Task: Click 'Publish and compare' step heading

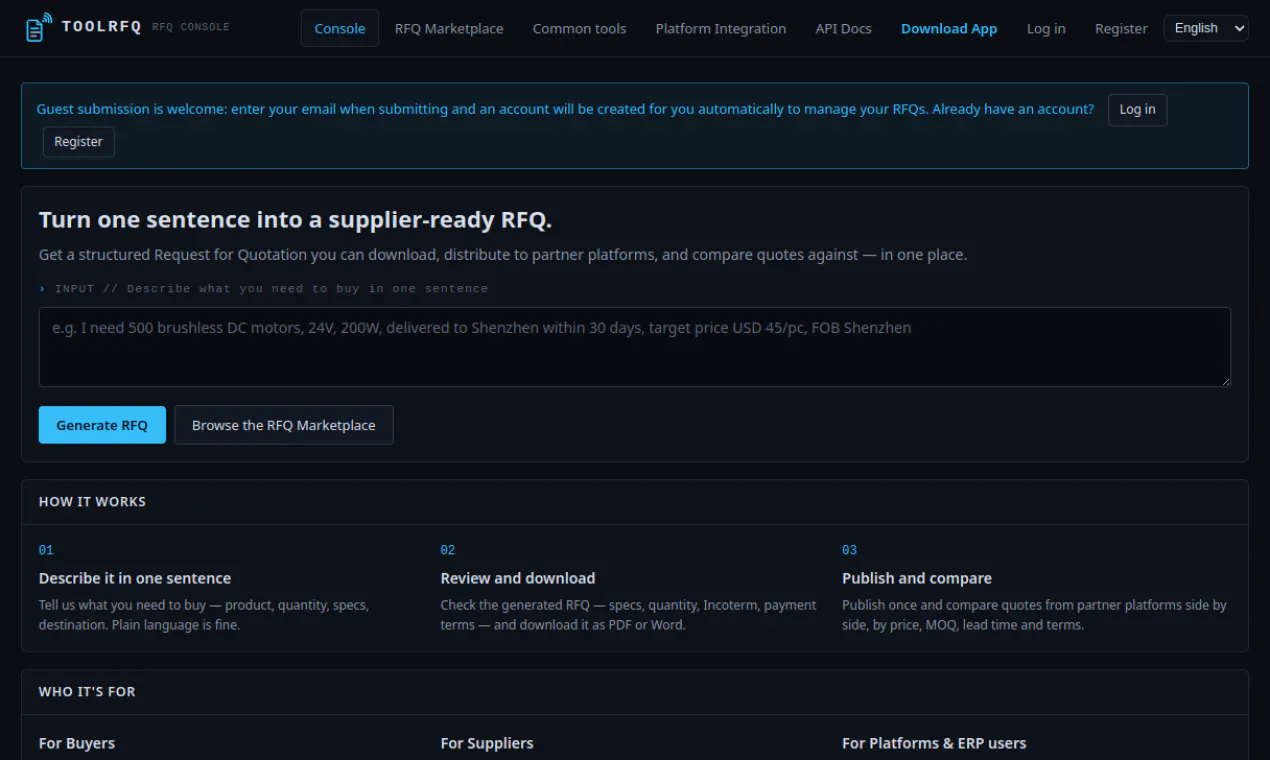Action: pos(917,578)
